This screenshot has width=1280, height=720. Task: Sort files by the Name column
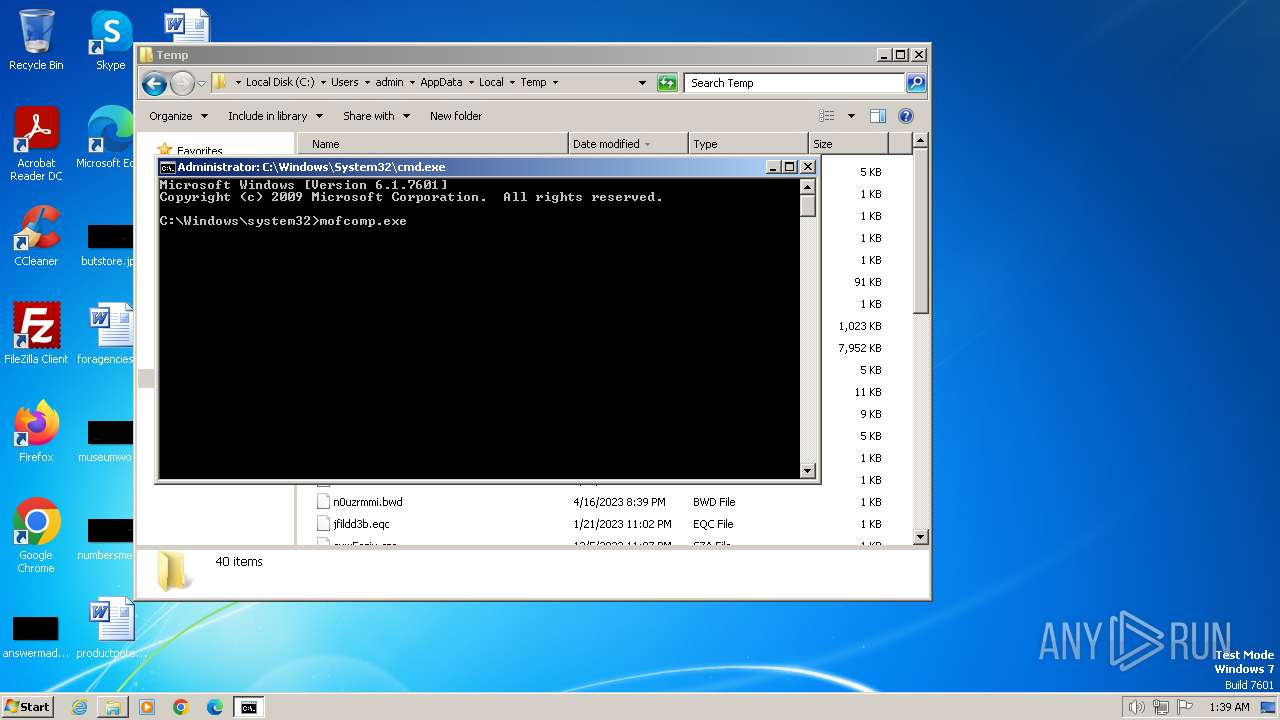[432, 144]
